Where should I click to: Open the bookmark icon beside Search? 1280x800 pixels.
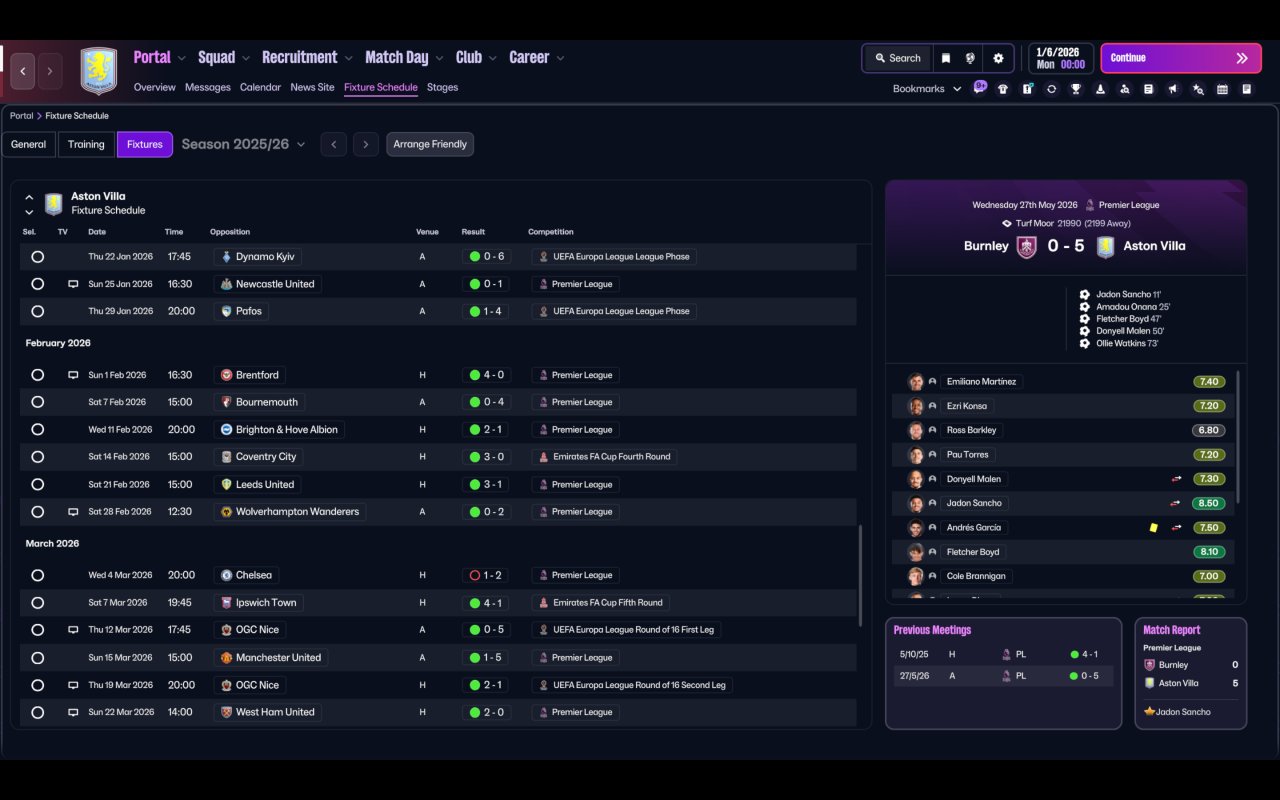coord(945,58)
